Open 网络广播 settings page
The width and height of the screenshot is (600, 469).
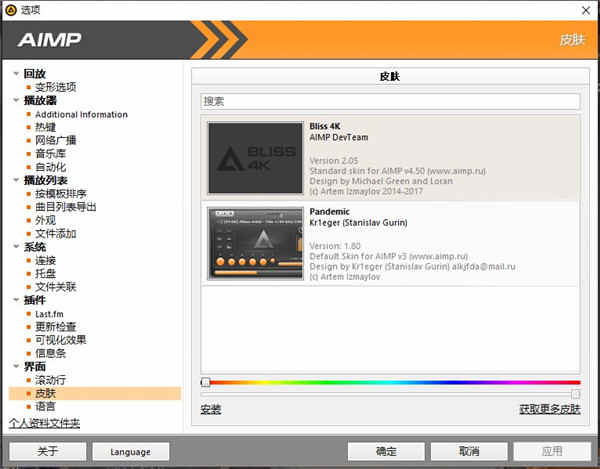(55, 140)
